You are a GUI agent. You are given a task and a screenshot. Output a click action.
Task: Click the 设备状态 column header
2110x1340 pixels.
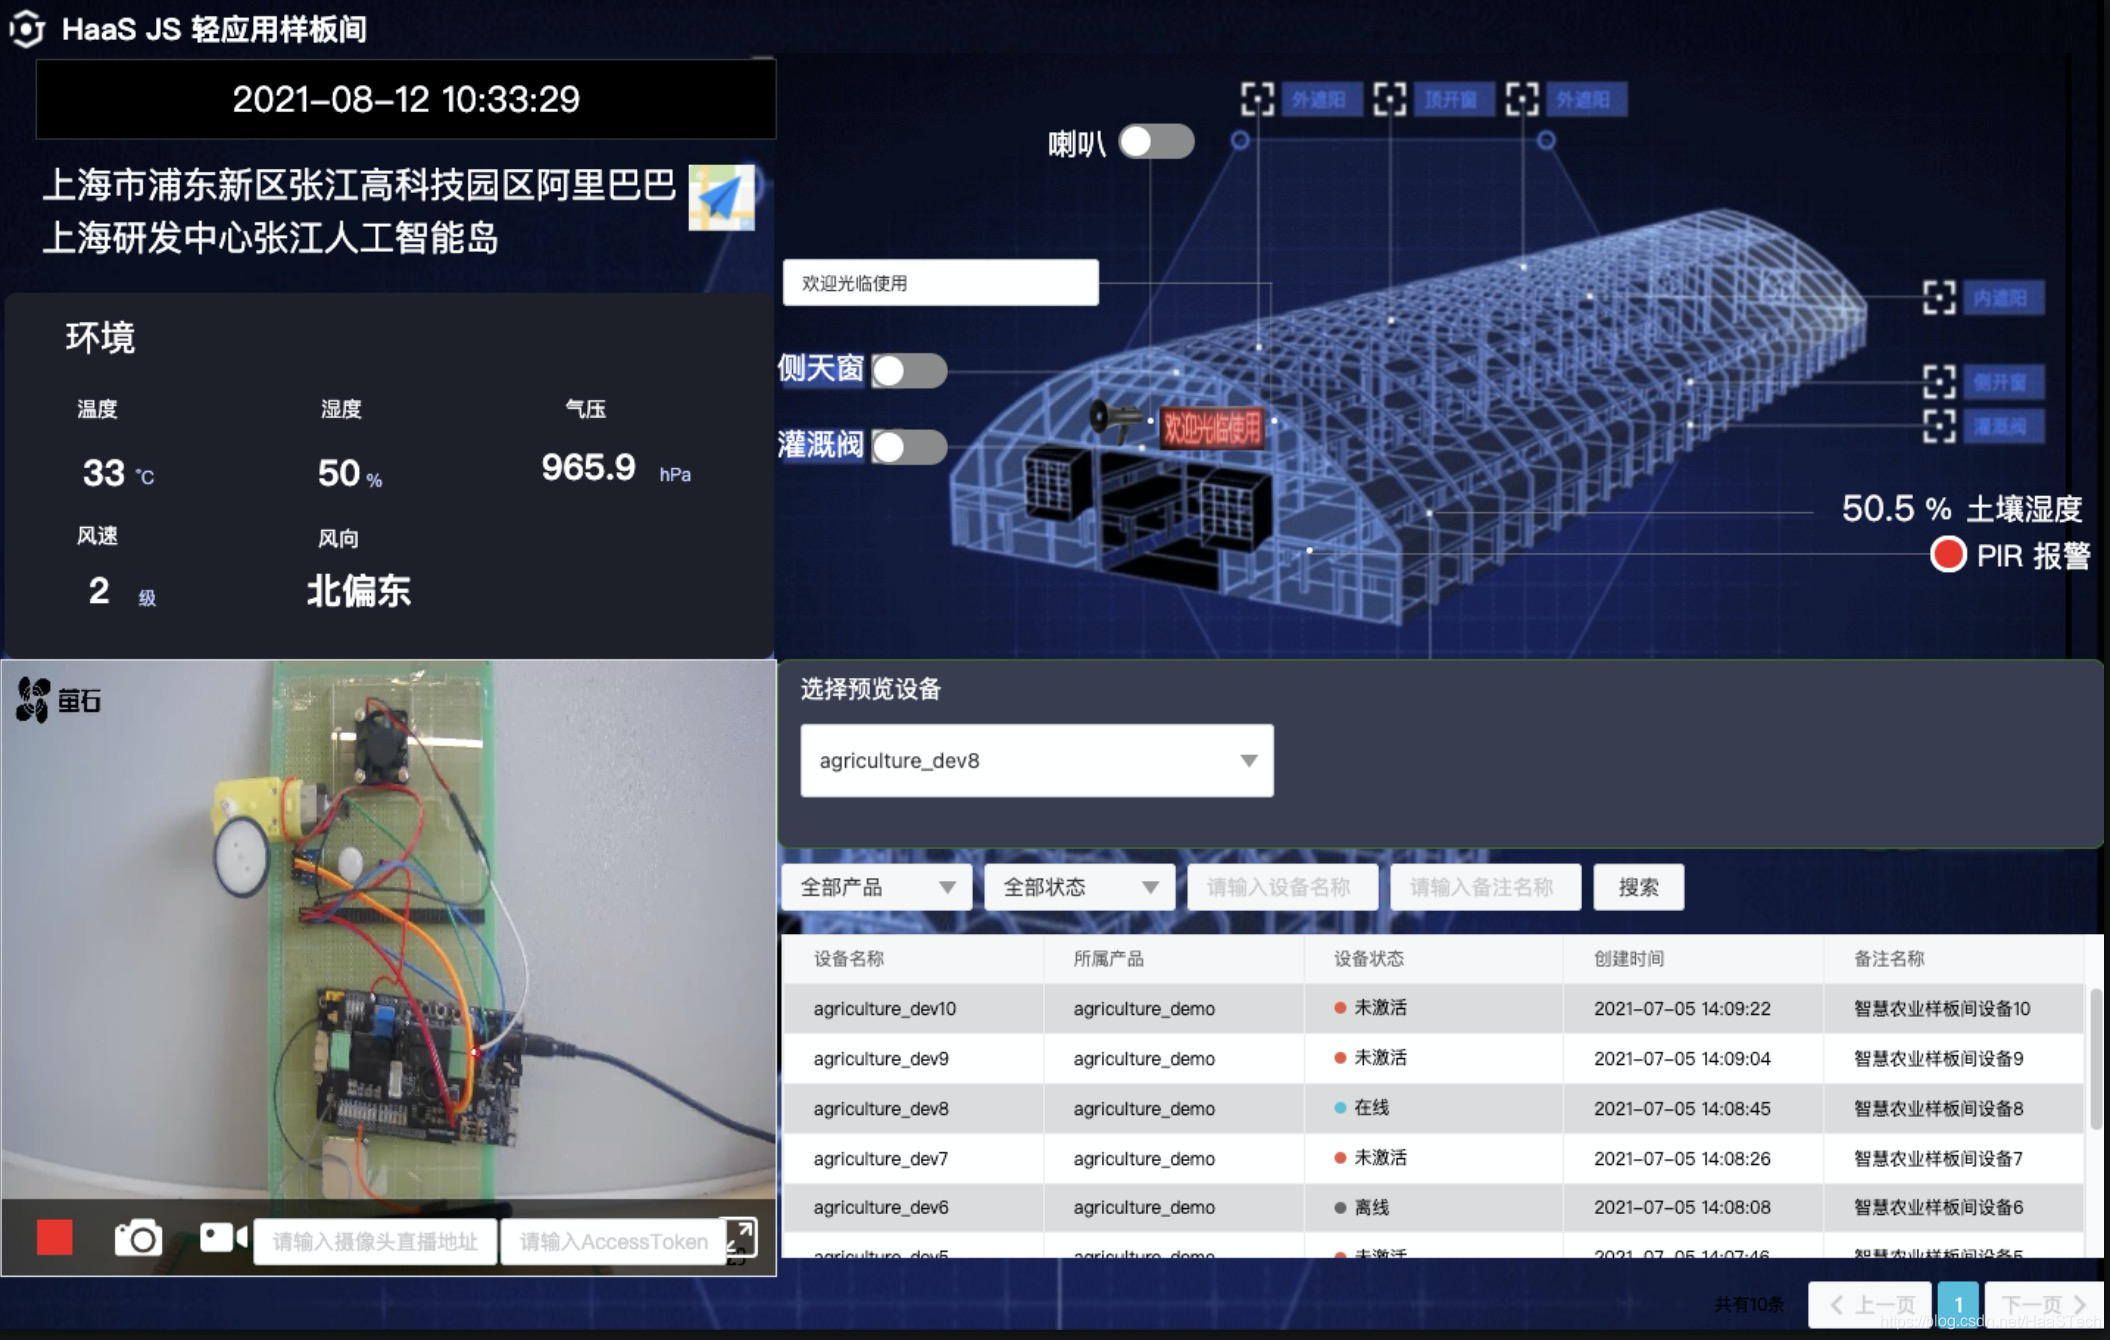tap(1368, 959)
